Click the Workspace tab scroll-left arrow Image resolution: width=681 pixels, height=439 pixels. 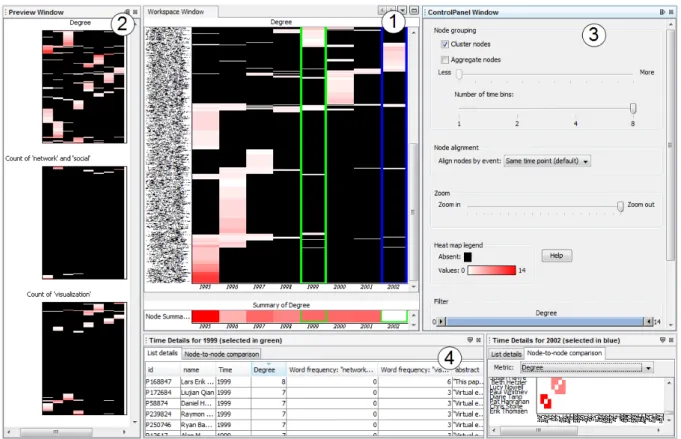[x=382, y=10]
